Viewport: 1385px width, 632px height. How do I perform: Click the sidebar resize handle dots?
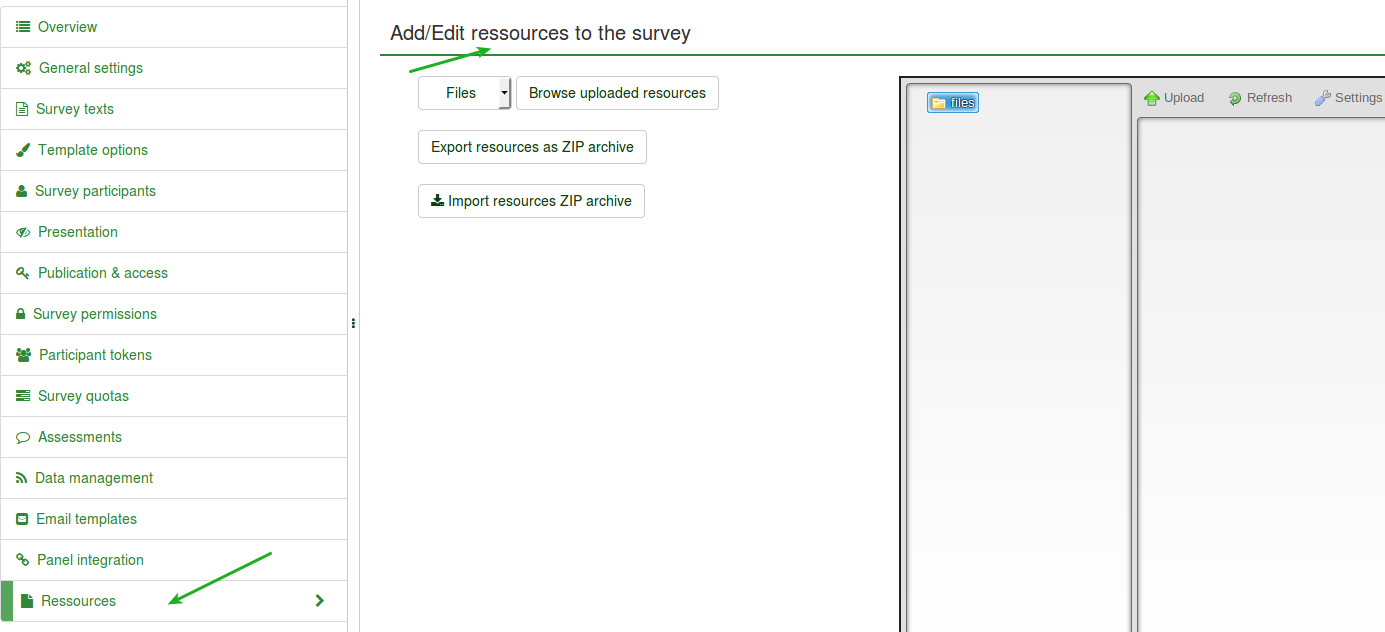point(353,323)
